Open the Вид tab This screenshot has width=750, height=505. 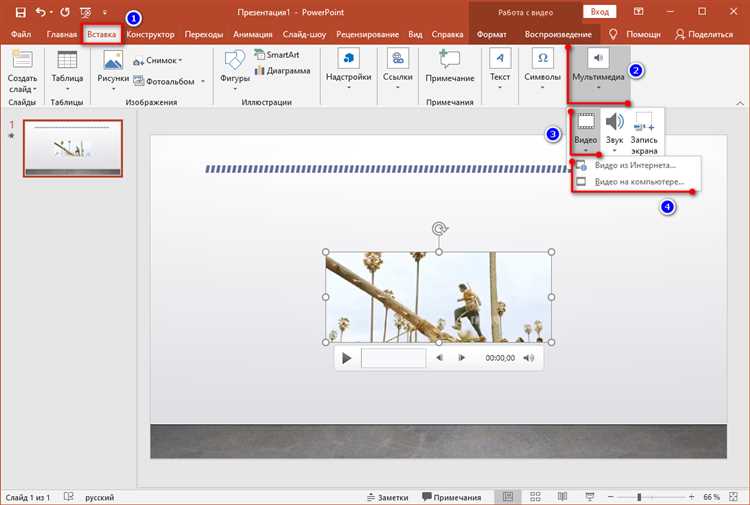(415, 34)
